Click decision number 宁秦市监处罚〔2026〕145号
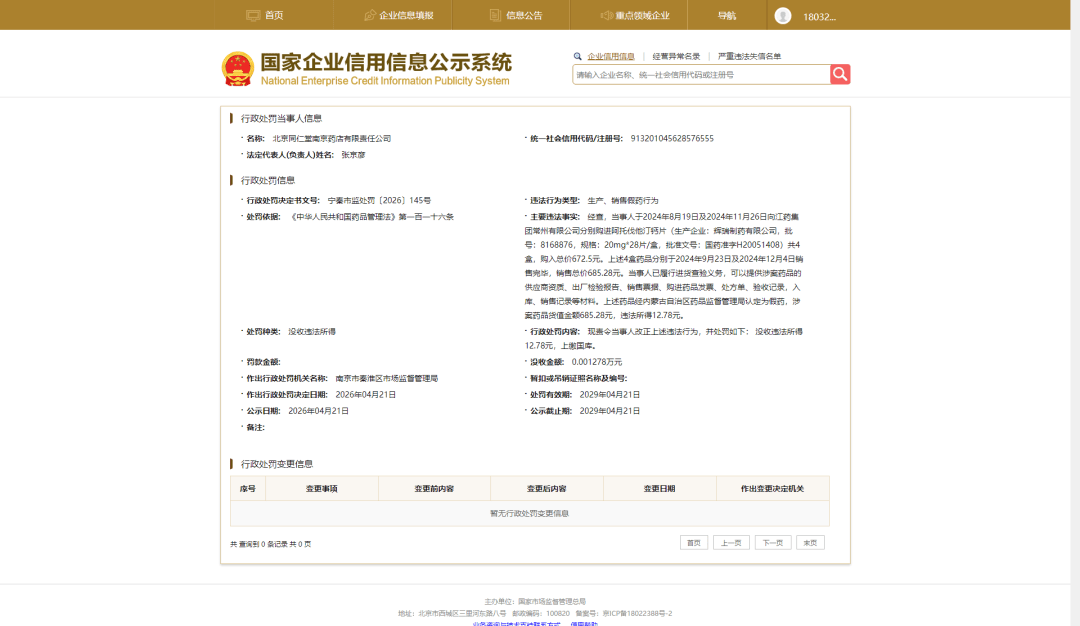Image resolution: width=1080 pixels, height=626 pixels. click(x=379, y=200)
